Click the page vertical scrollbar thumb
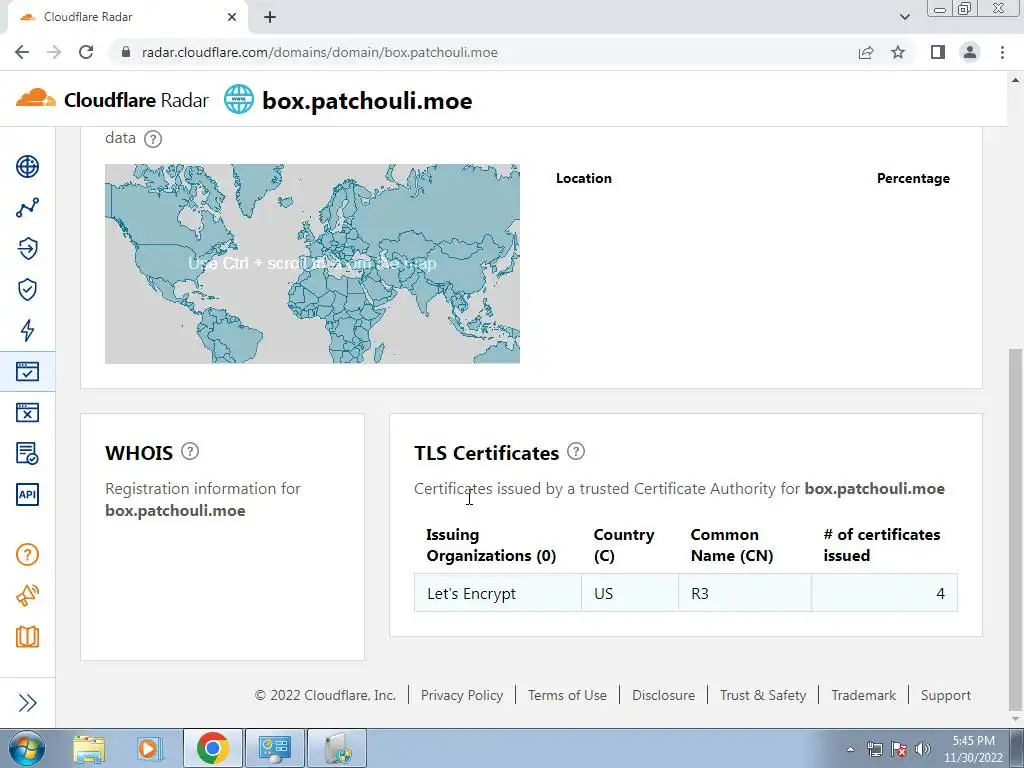1024x768 pixels. point(1015,529)
